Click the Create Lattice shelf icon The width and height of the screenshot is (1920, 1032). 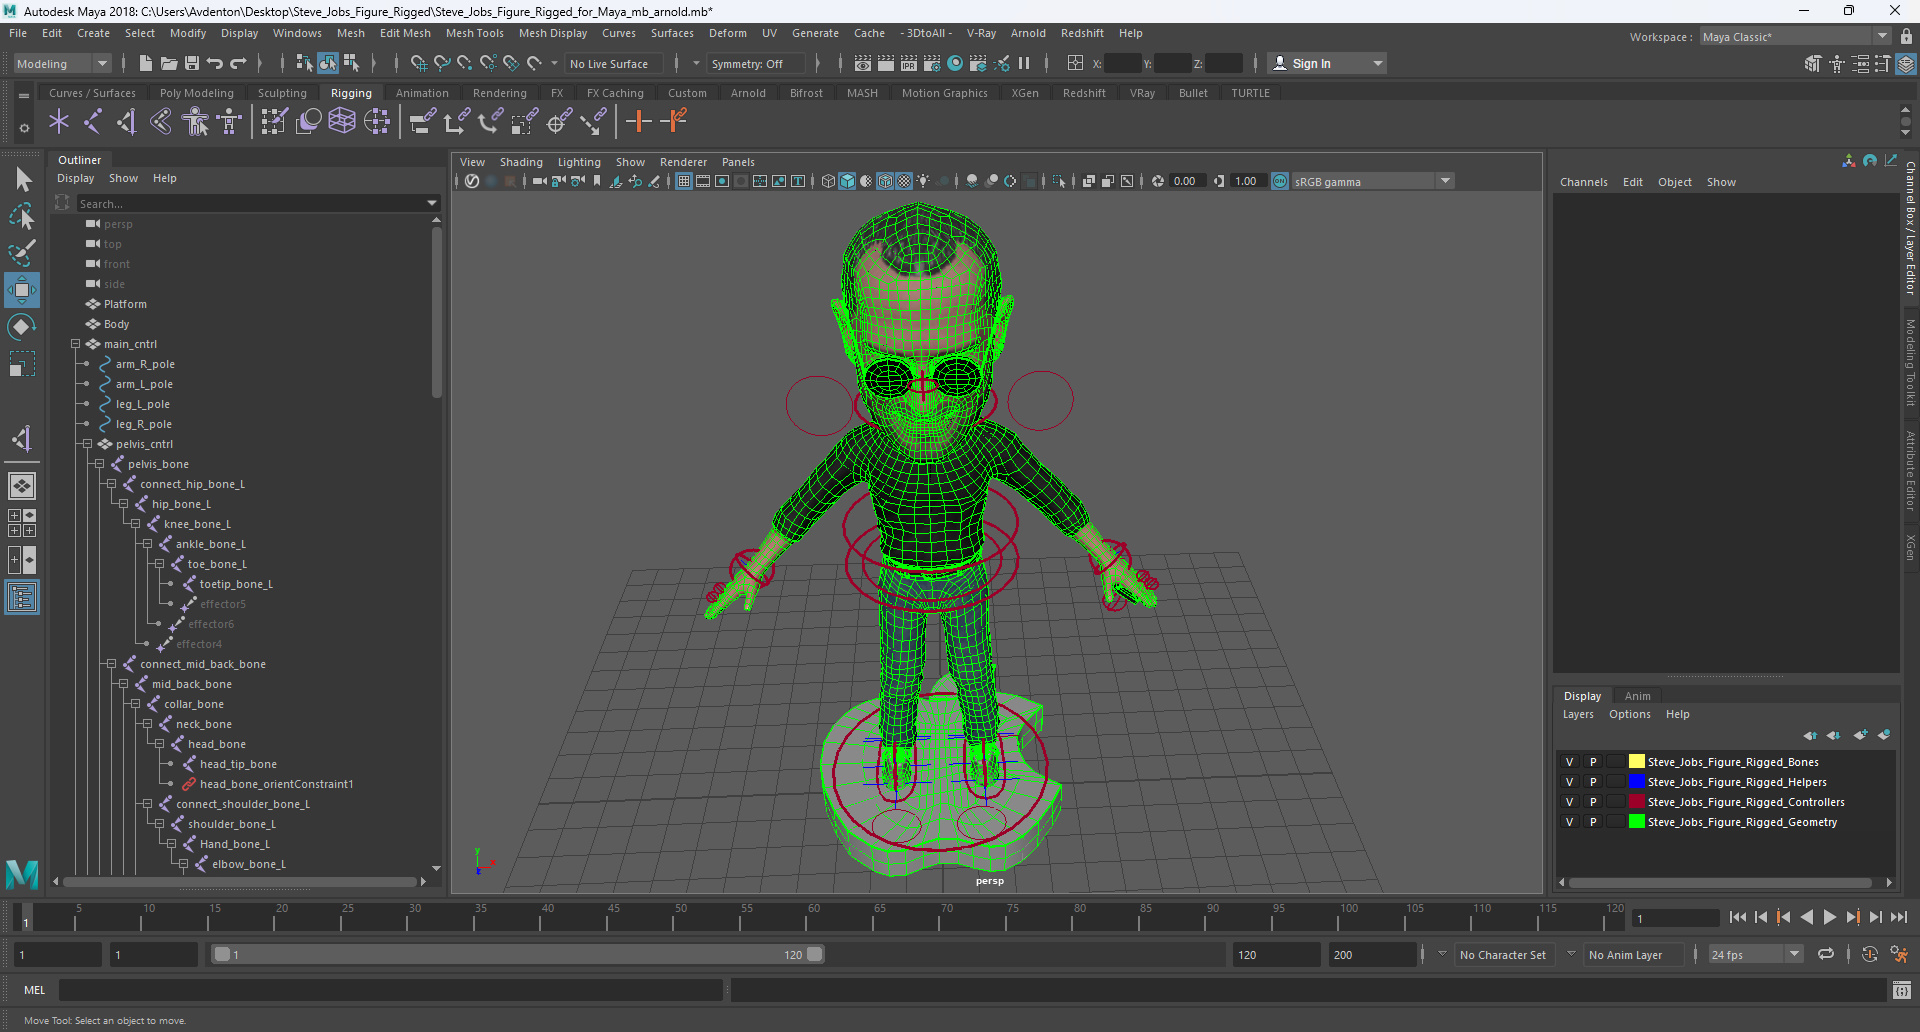[342, 122]
